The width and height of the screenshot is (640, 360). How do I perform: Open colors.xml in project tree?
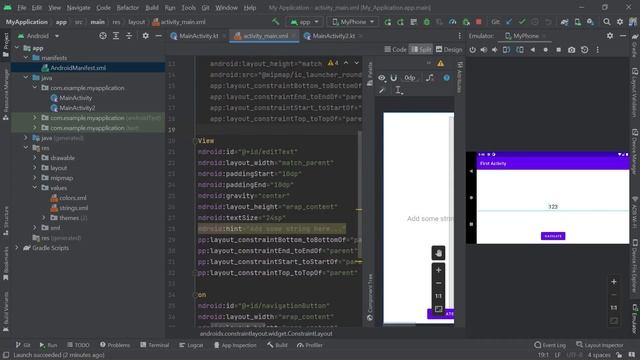tap(73, 198)
